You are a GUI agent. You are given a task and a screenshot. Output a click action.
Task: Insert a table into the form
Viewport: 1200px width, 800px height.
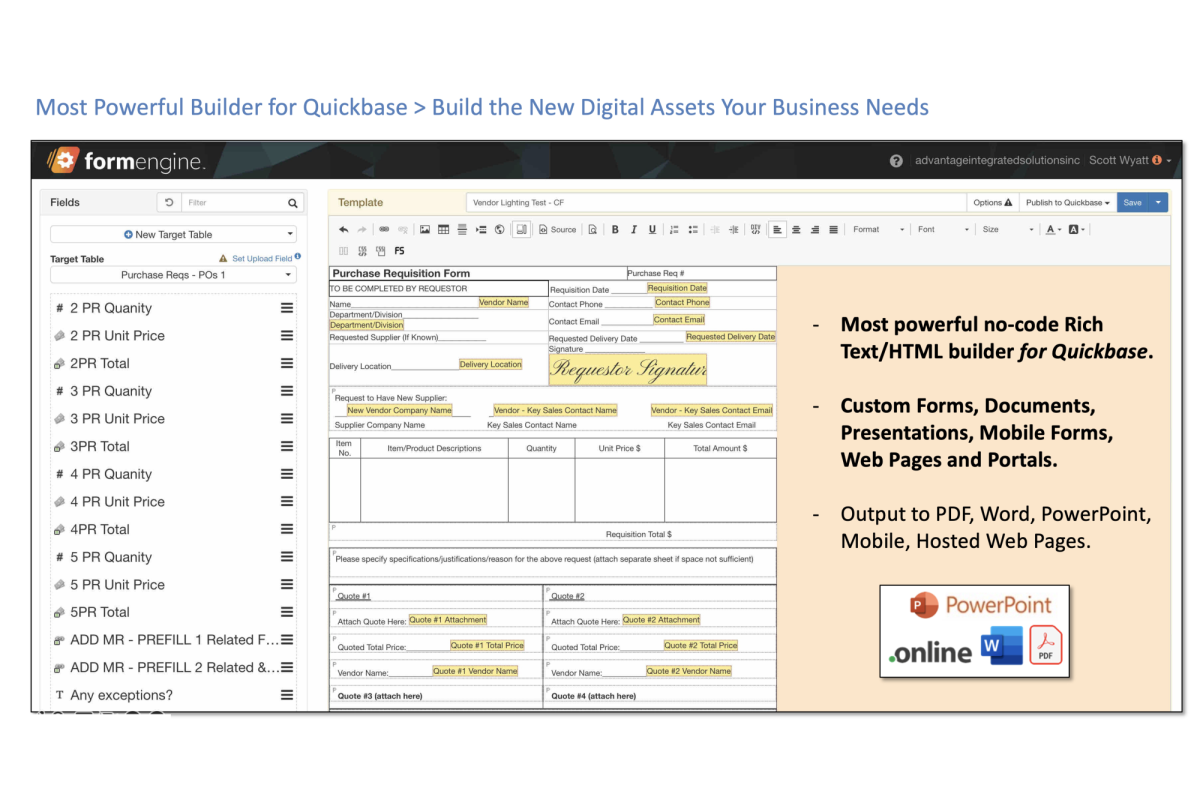coord(444,229)
